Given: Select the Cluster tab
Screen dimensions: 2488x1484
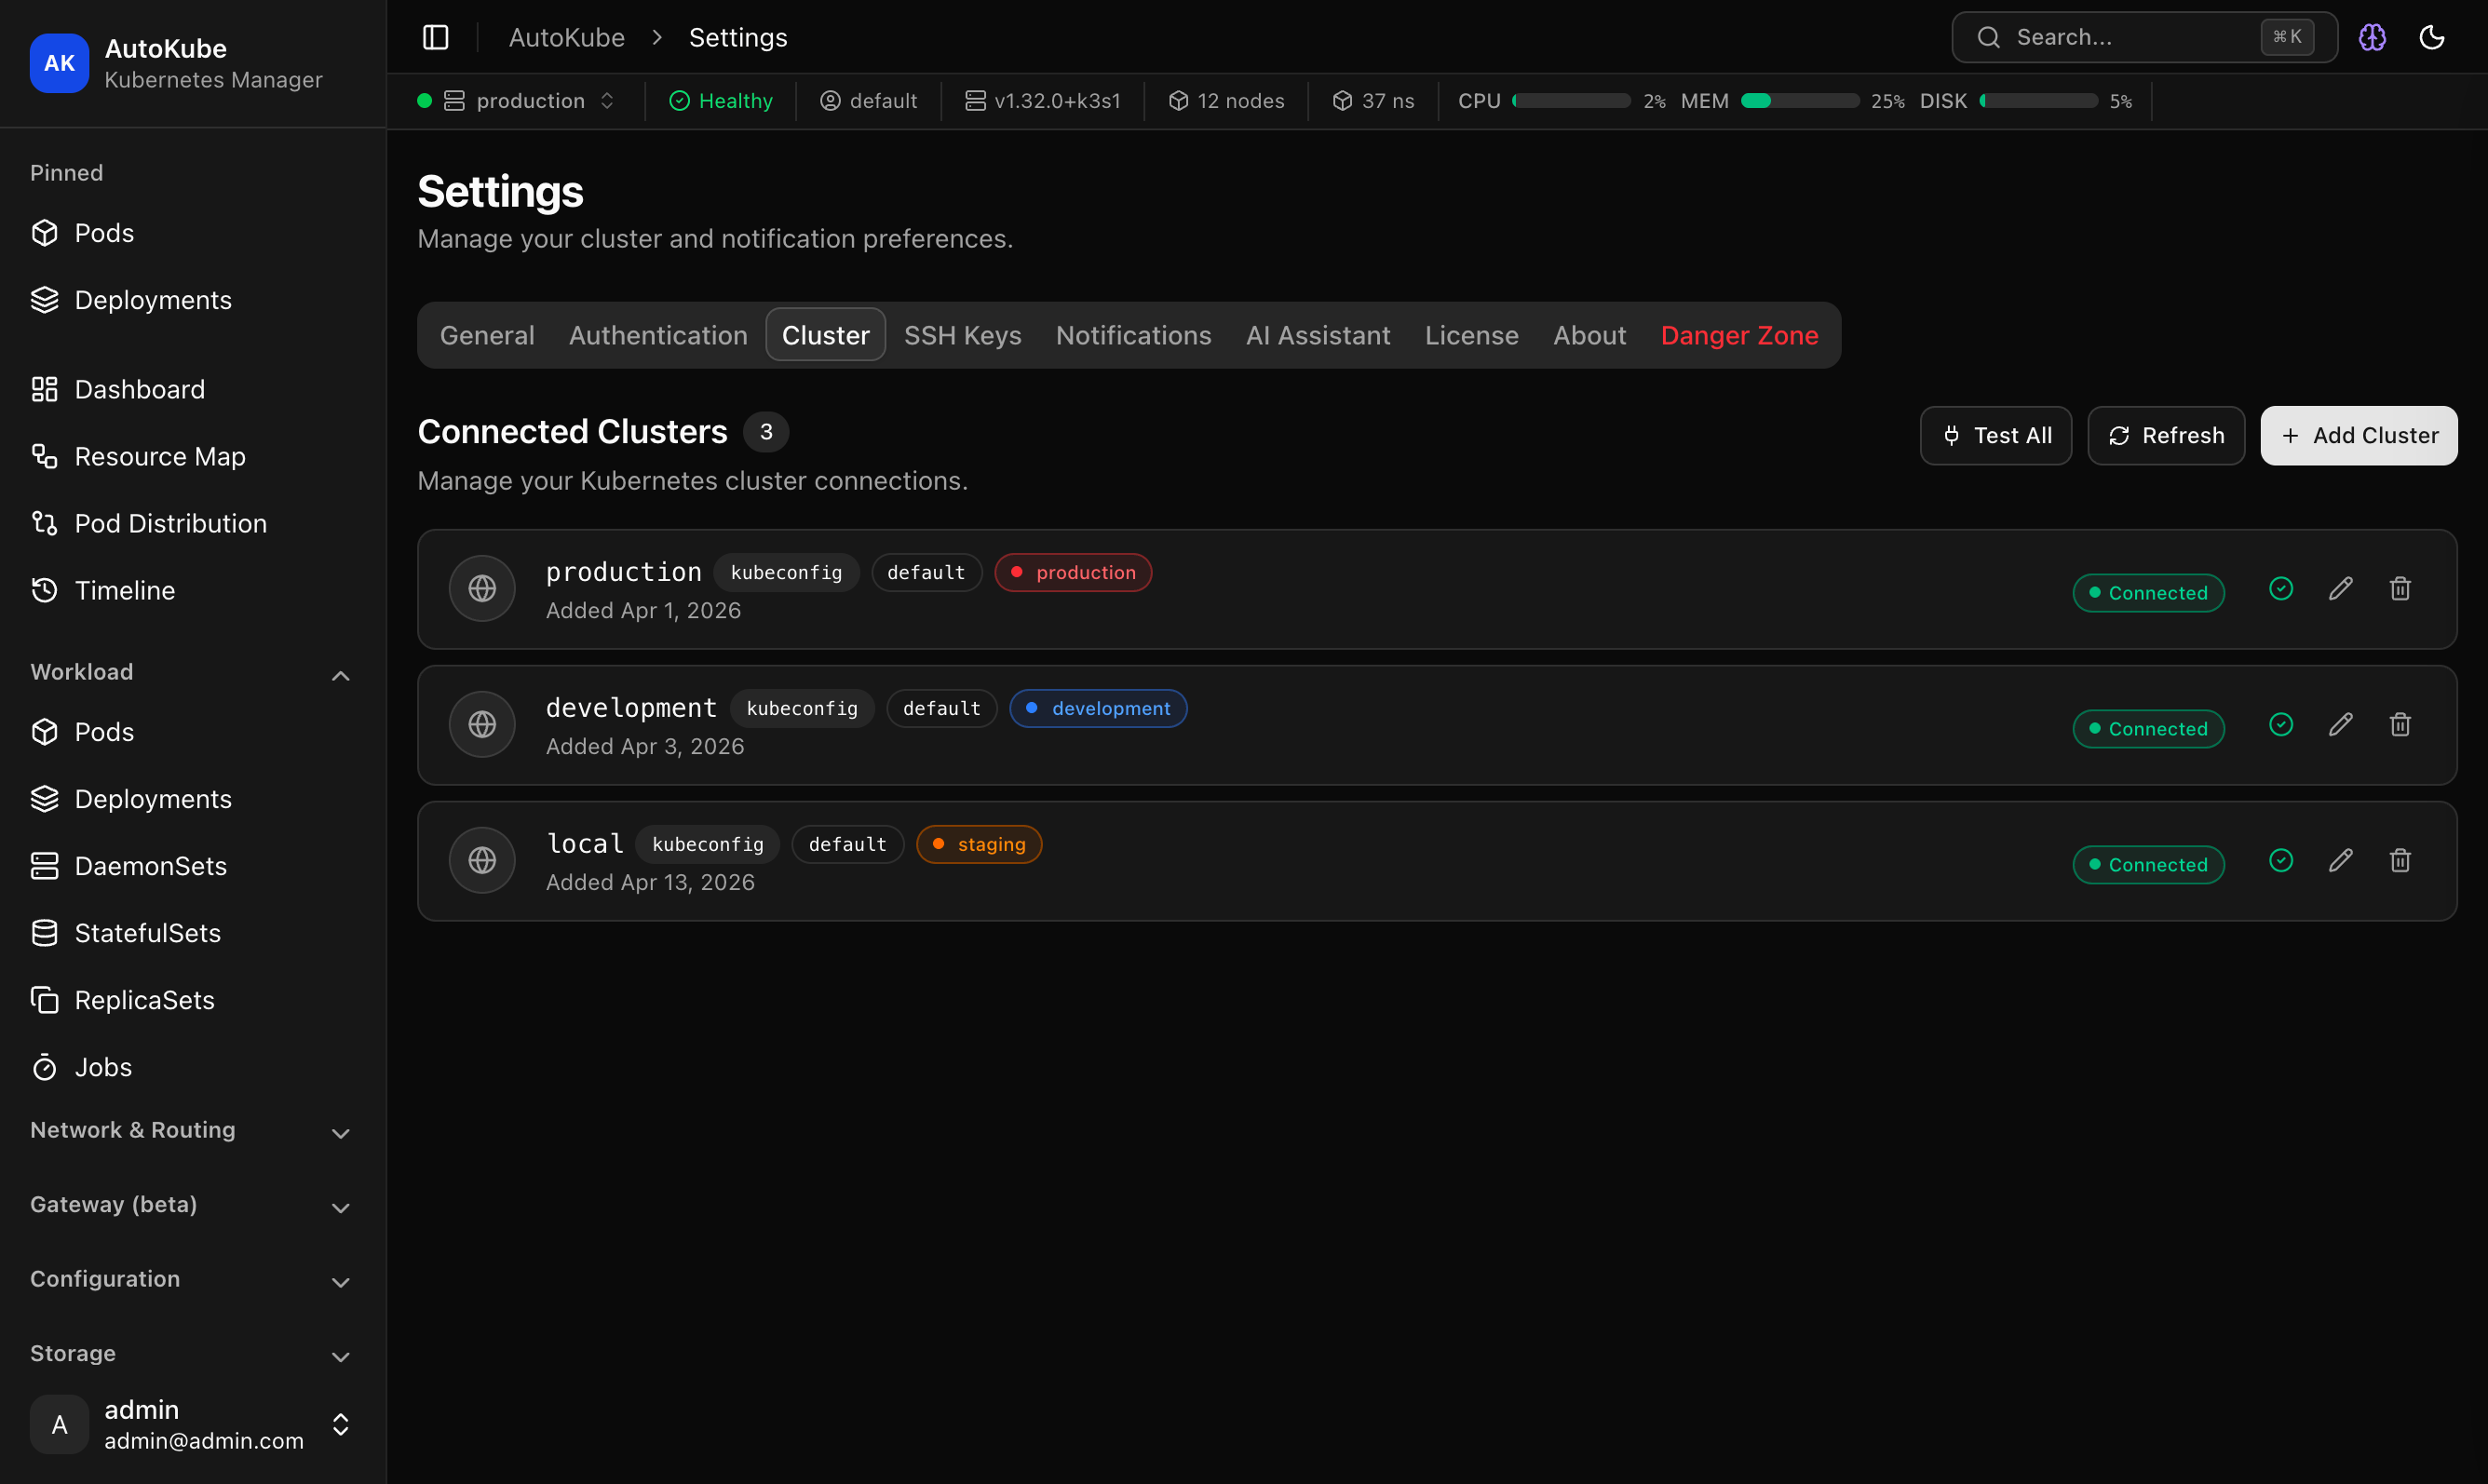Looking at the screenshot, I should click(x=825, y=335).
